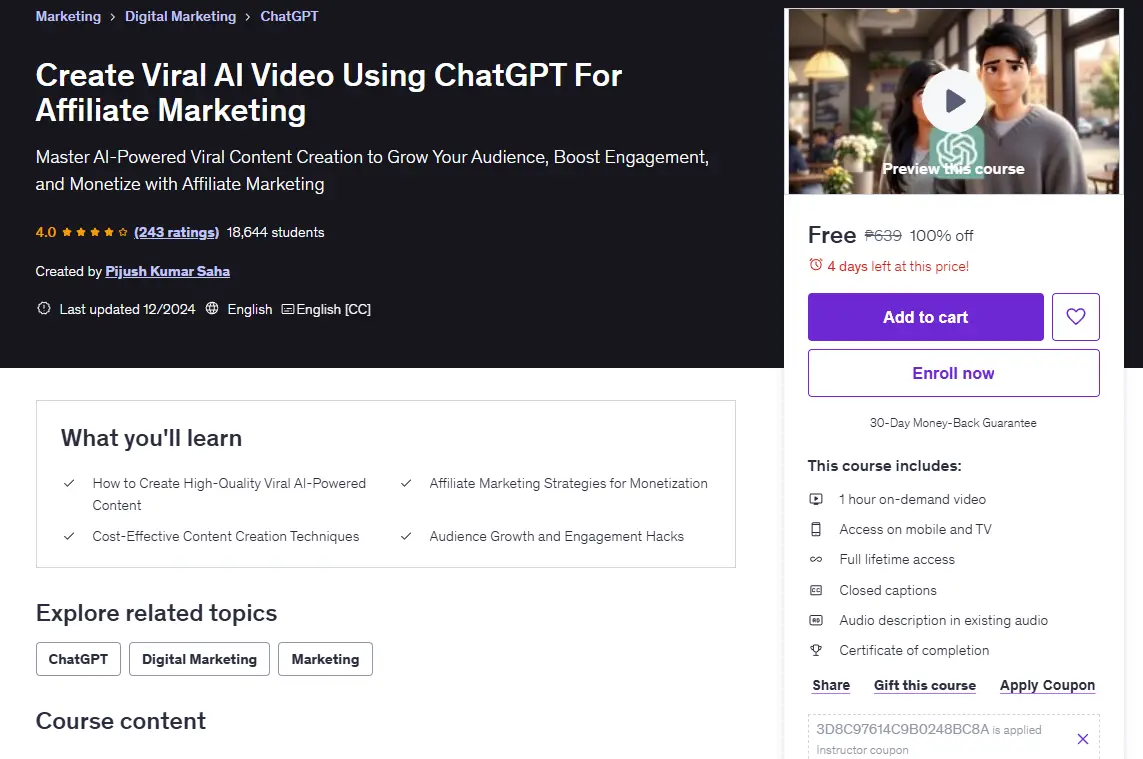Click Apply Coupon link

1048,685
